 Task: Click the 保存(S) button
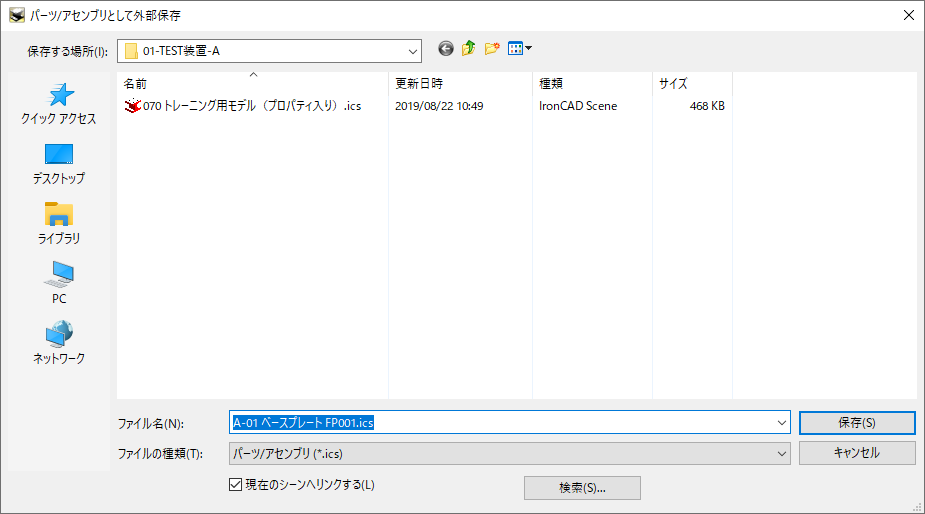857,423
